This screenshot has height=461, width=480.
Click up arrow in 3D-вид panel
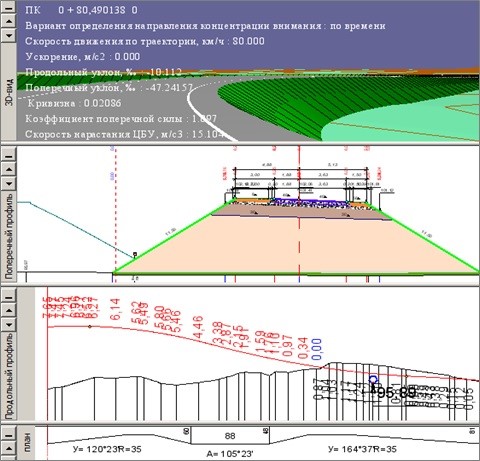(9, 21)
